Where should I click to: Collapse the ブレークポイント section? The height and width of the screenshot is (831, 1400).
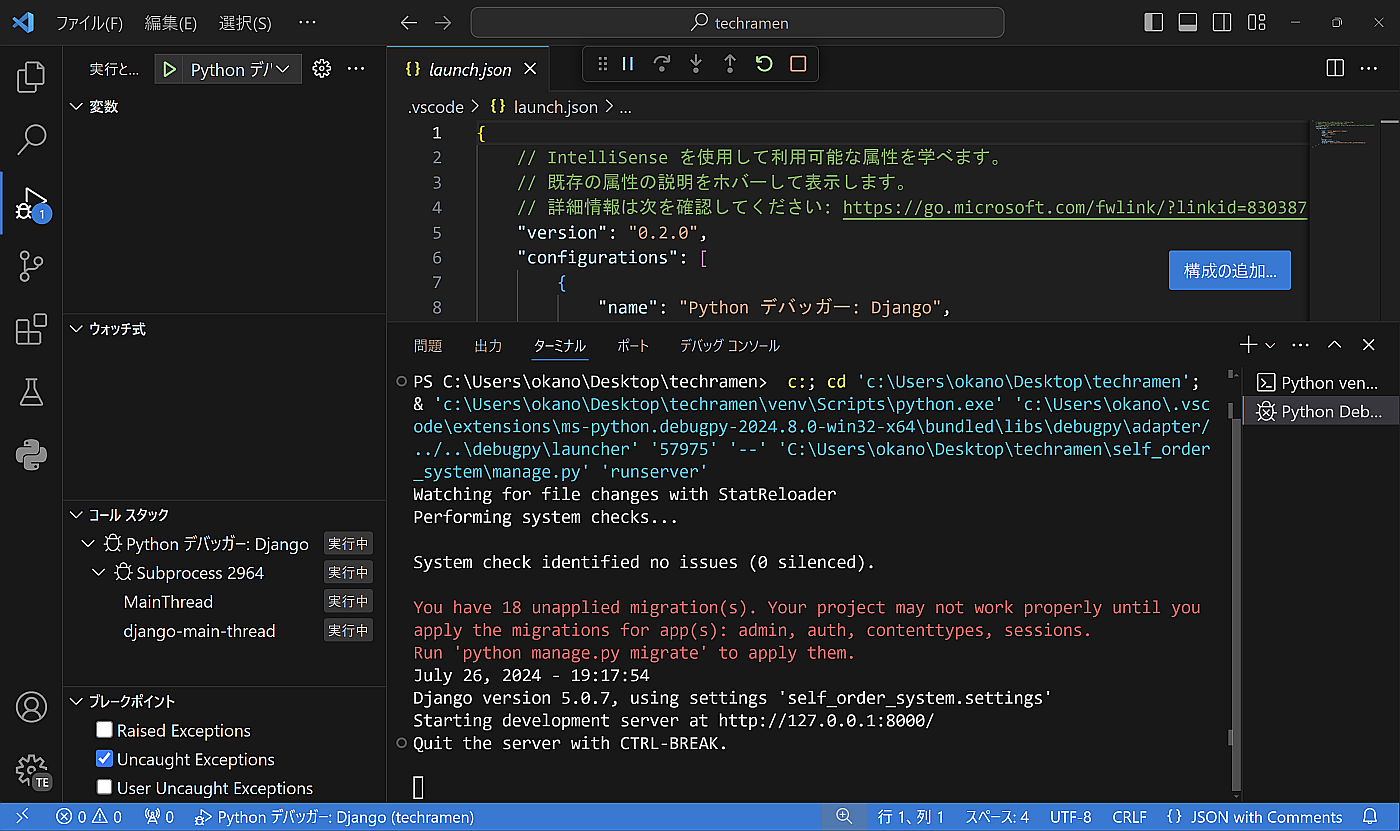[76, 701]
